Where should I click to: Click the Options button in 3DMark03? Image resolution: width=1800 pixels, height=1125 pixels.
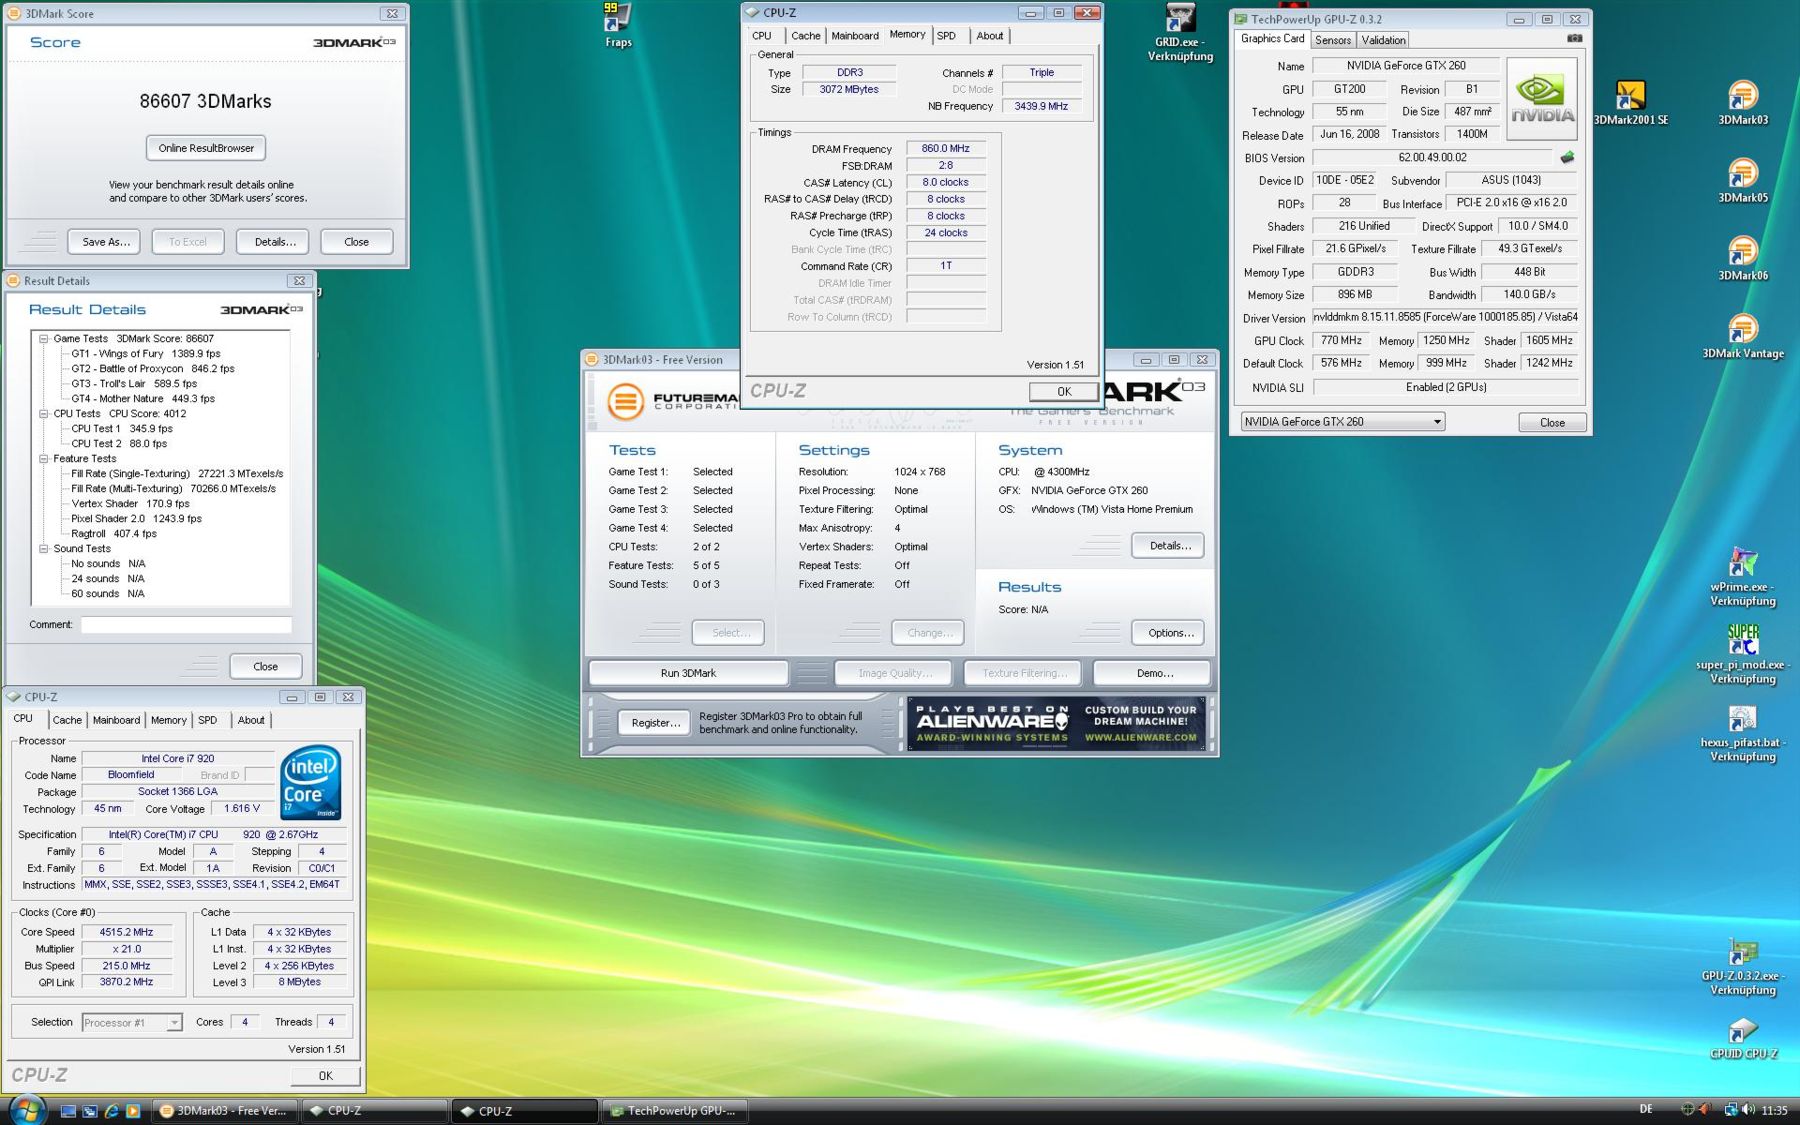click(1169, 633)
